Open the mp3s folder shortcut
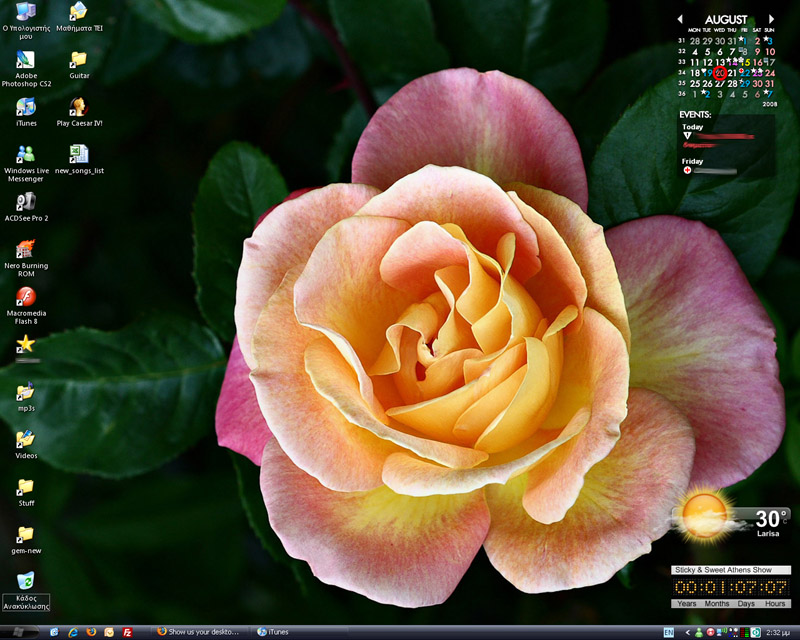 [26, 391]
